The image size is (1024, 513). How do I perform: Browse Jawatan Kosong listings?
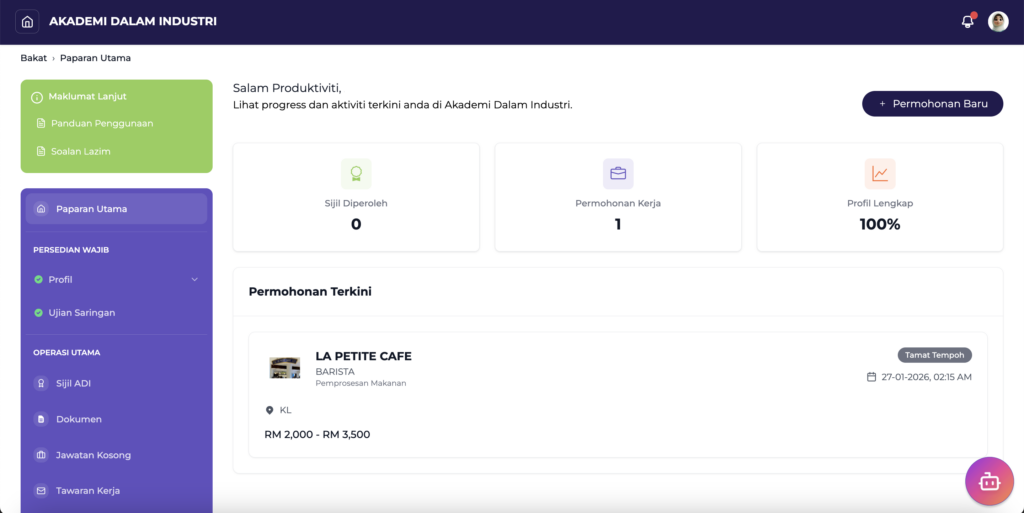pyautogui.click(x=93, y=455)
